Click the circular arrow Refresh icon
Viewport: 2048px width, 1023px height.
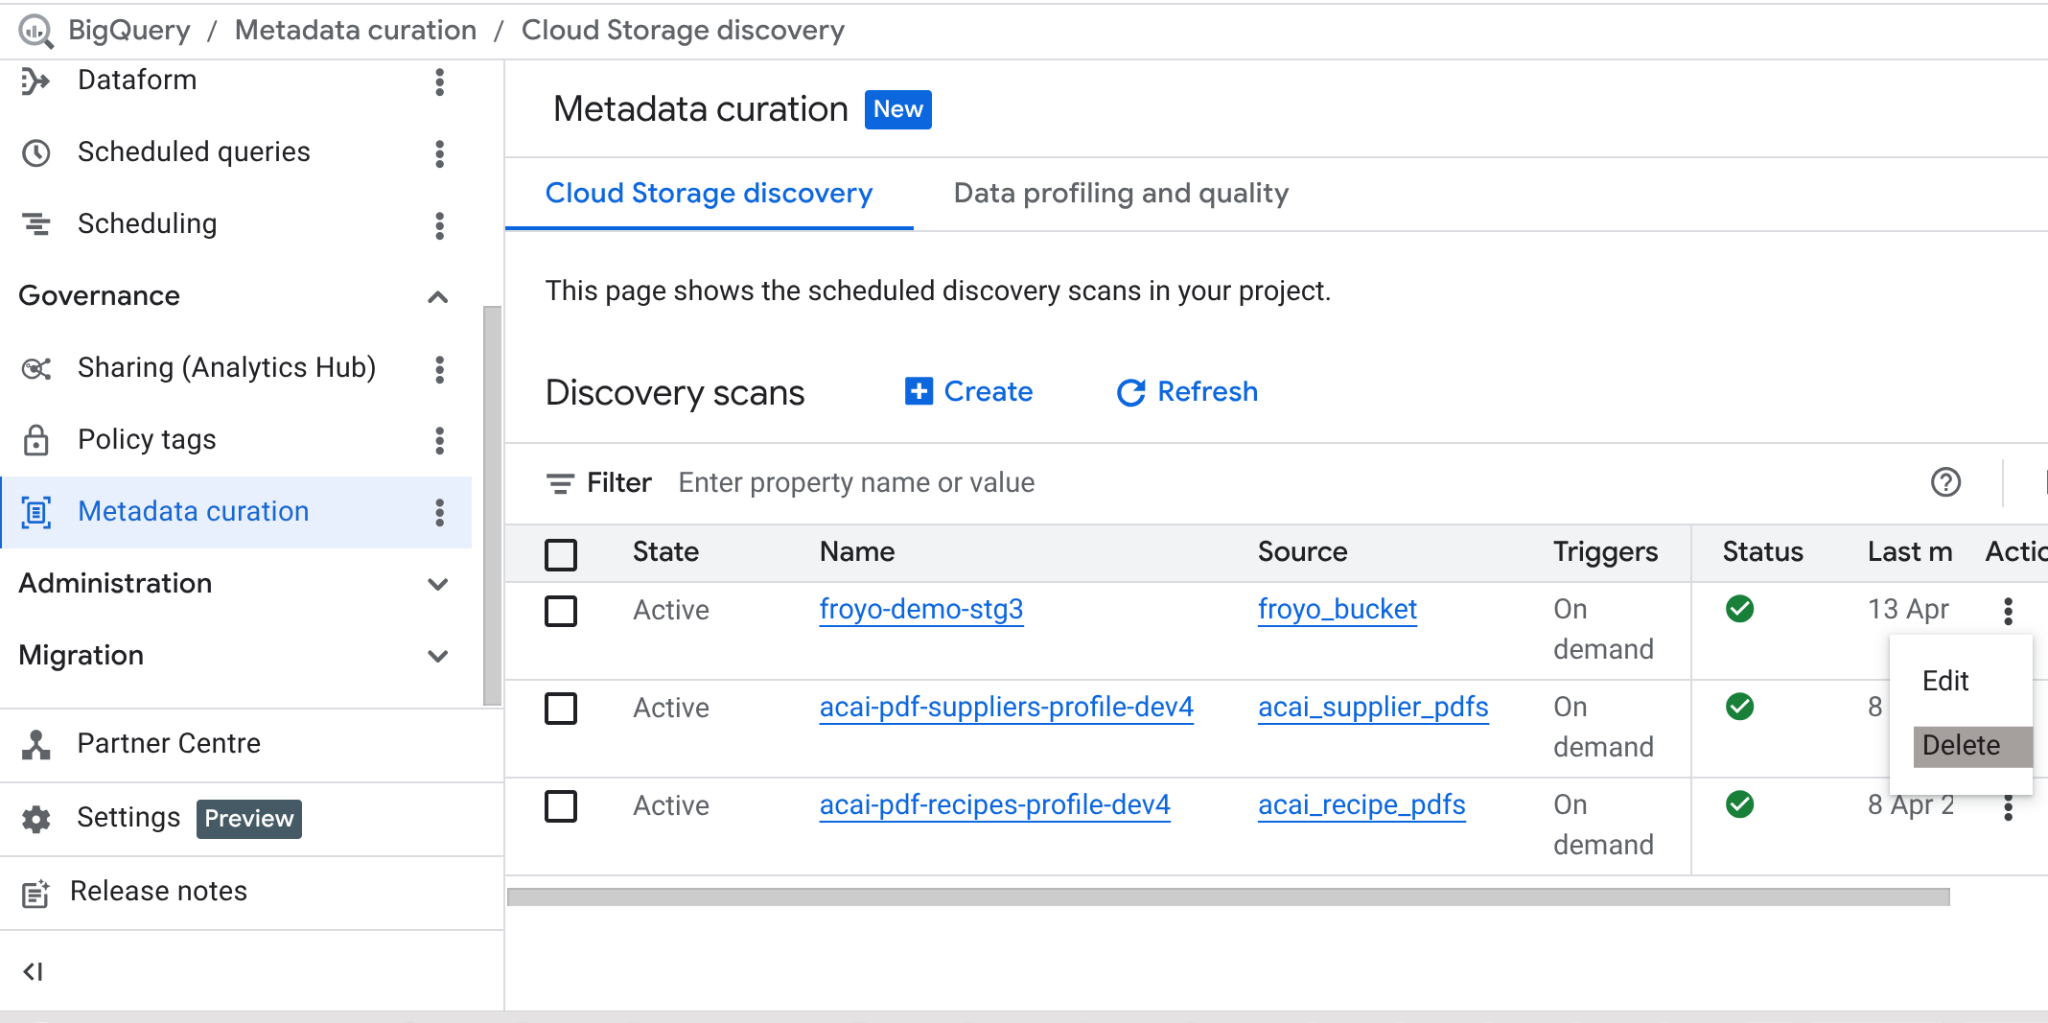(x=1131, y=392)
